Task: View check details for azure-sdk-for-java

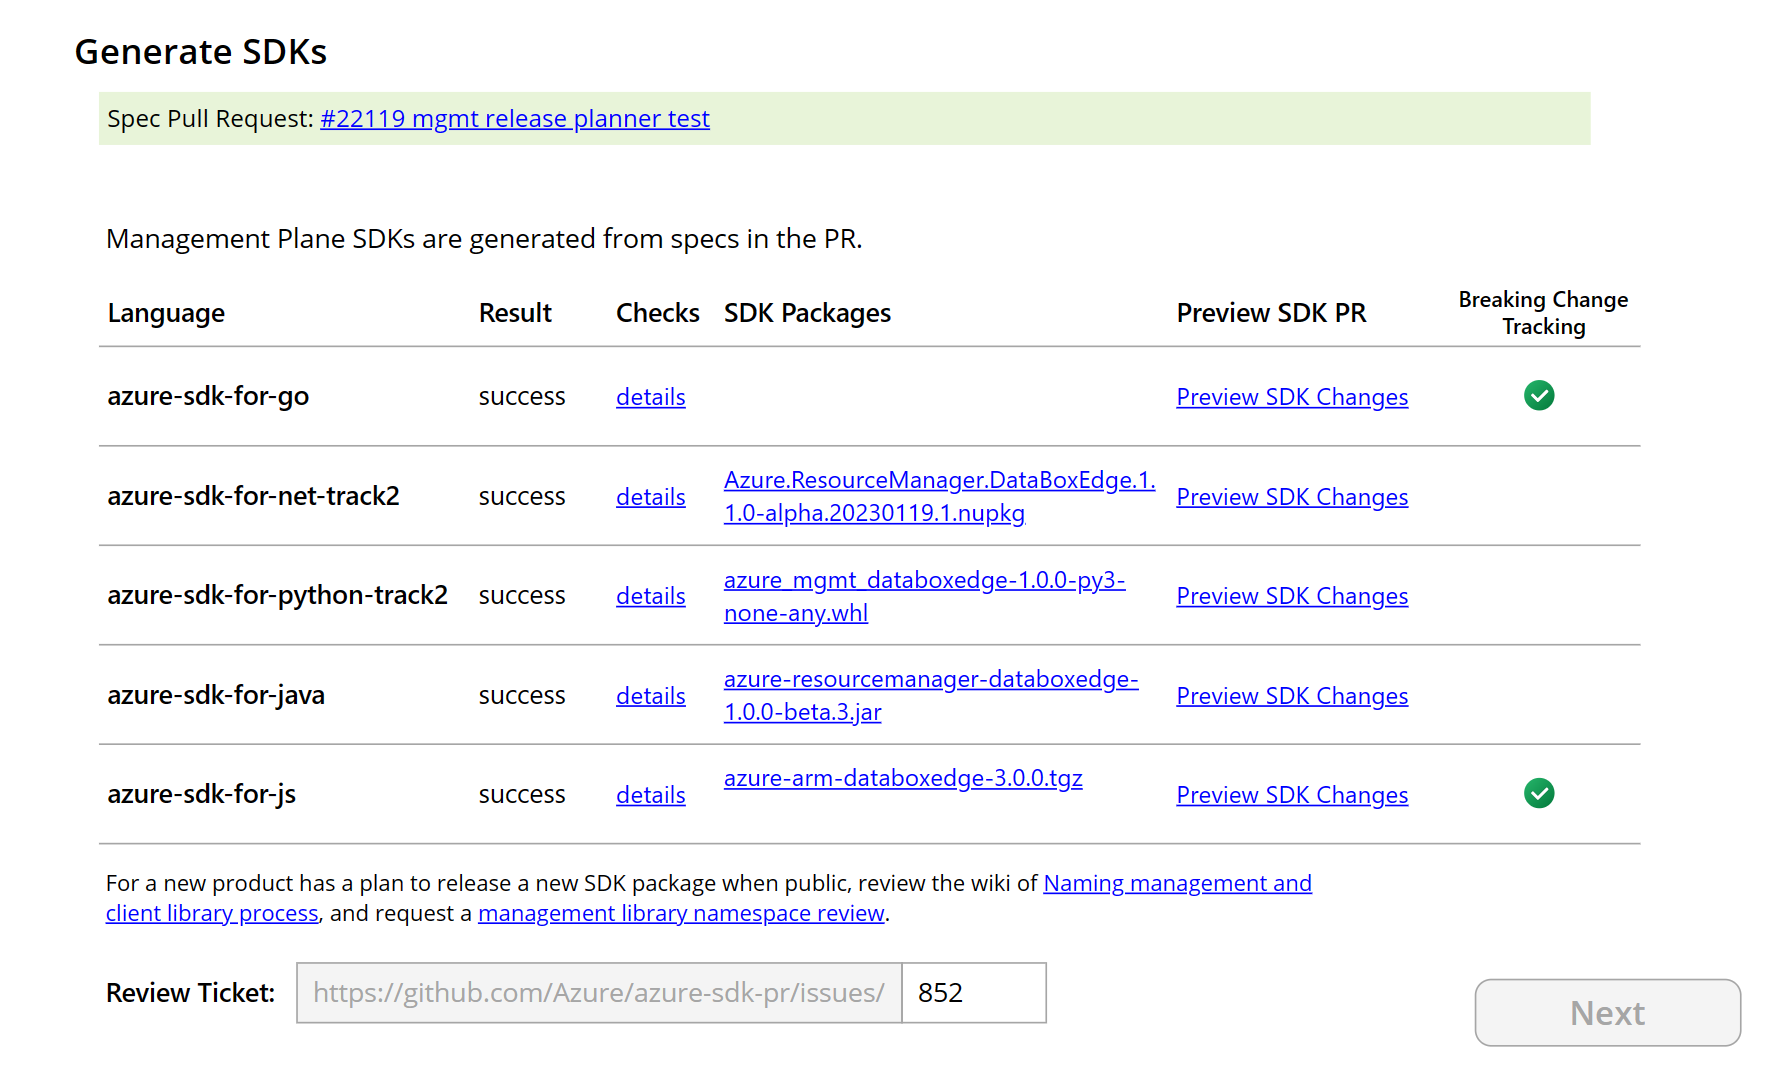Action: click(x=650, y=695)
